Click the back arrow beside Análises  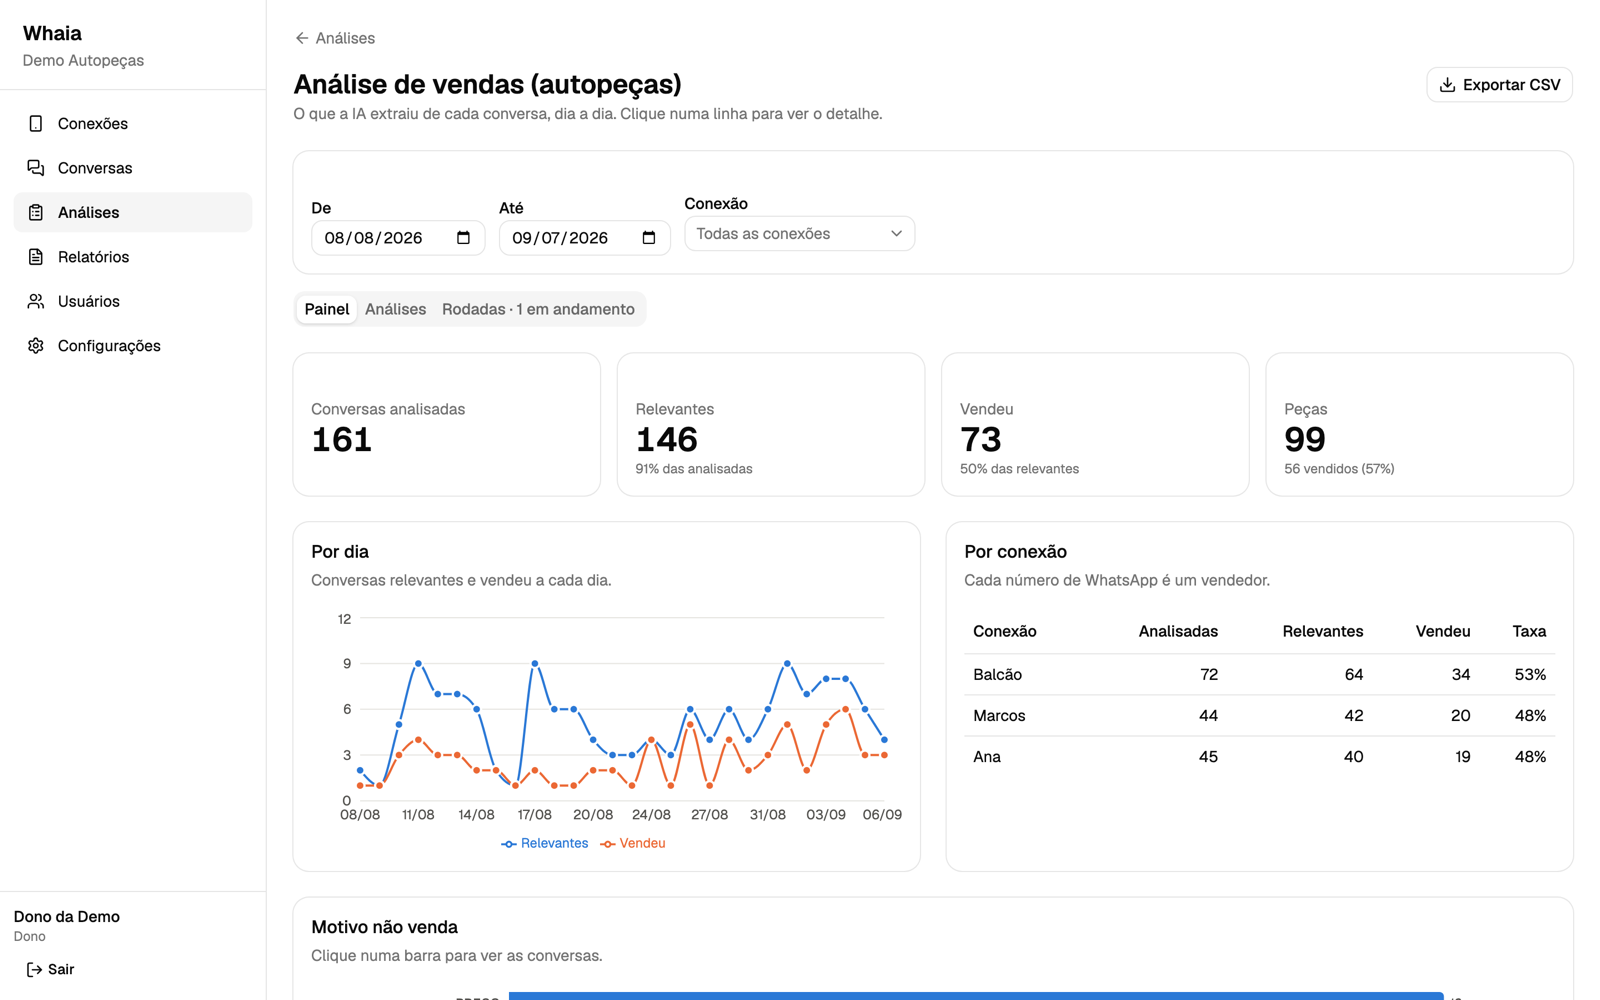click(302, 38)
